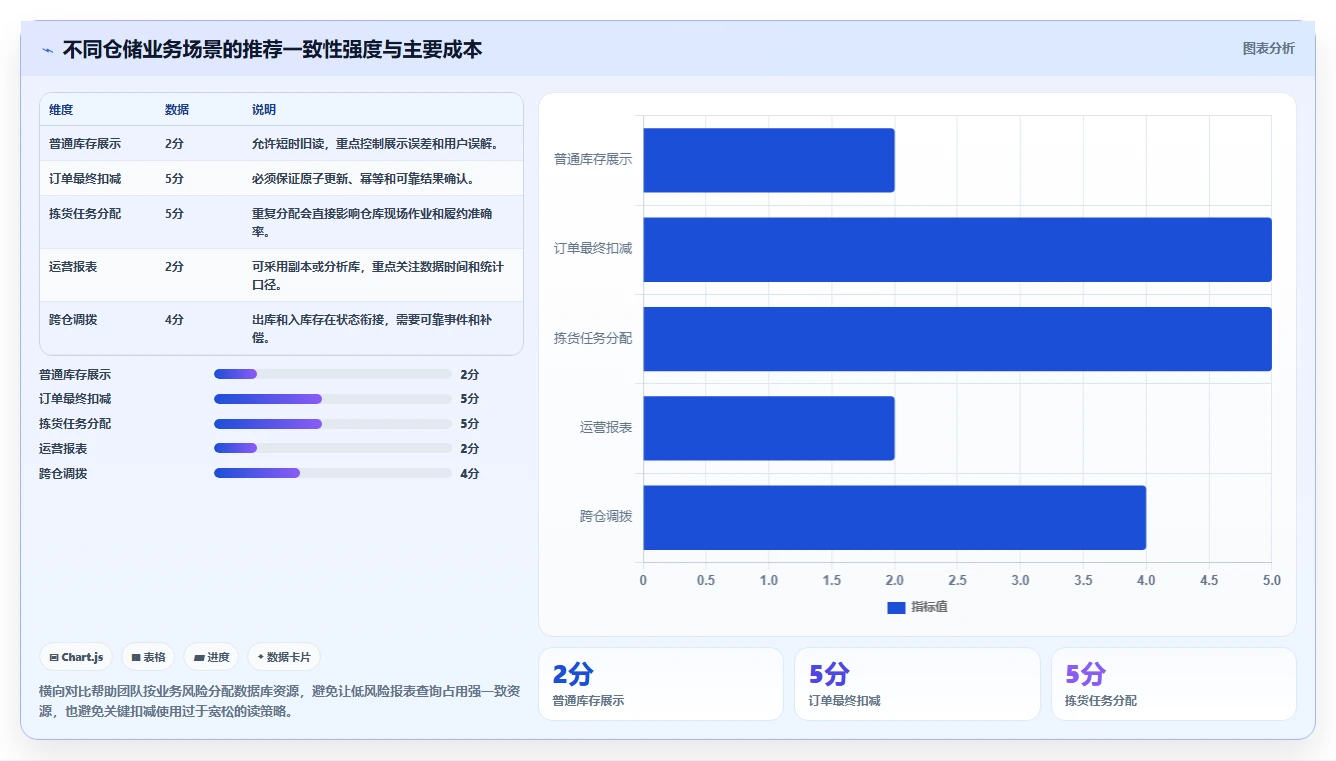The height and width of the screenshot is (761, 1336).
Task: Click the 订单最终扣减 chart bar
Action: [x=957, y=249]
